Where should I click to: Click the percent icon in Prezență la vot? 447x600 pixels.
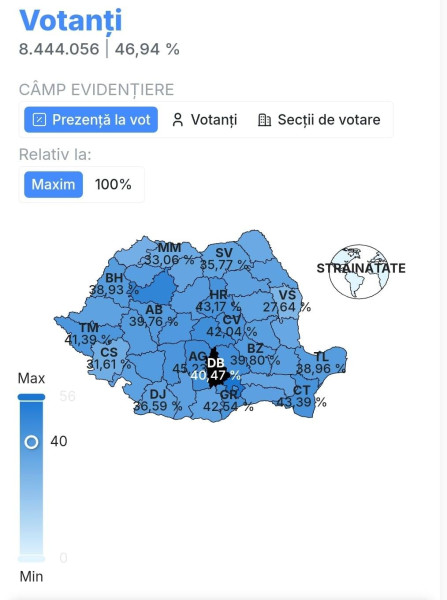[39, 120]
